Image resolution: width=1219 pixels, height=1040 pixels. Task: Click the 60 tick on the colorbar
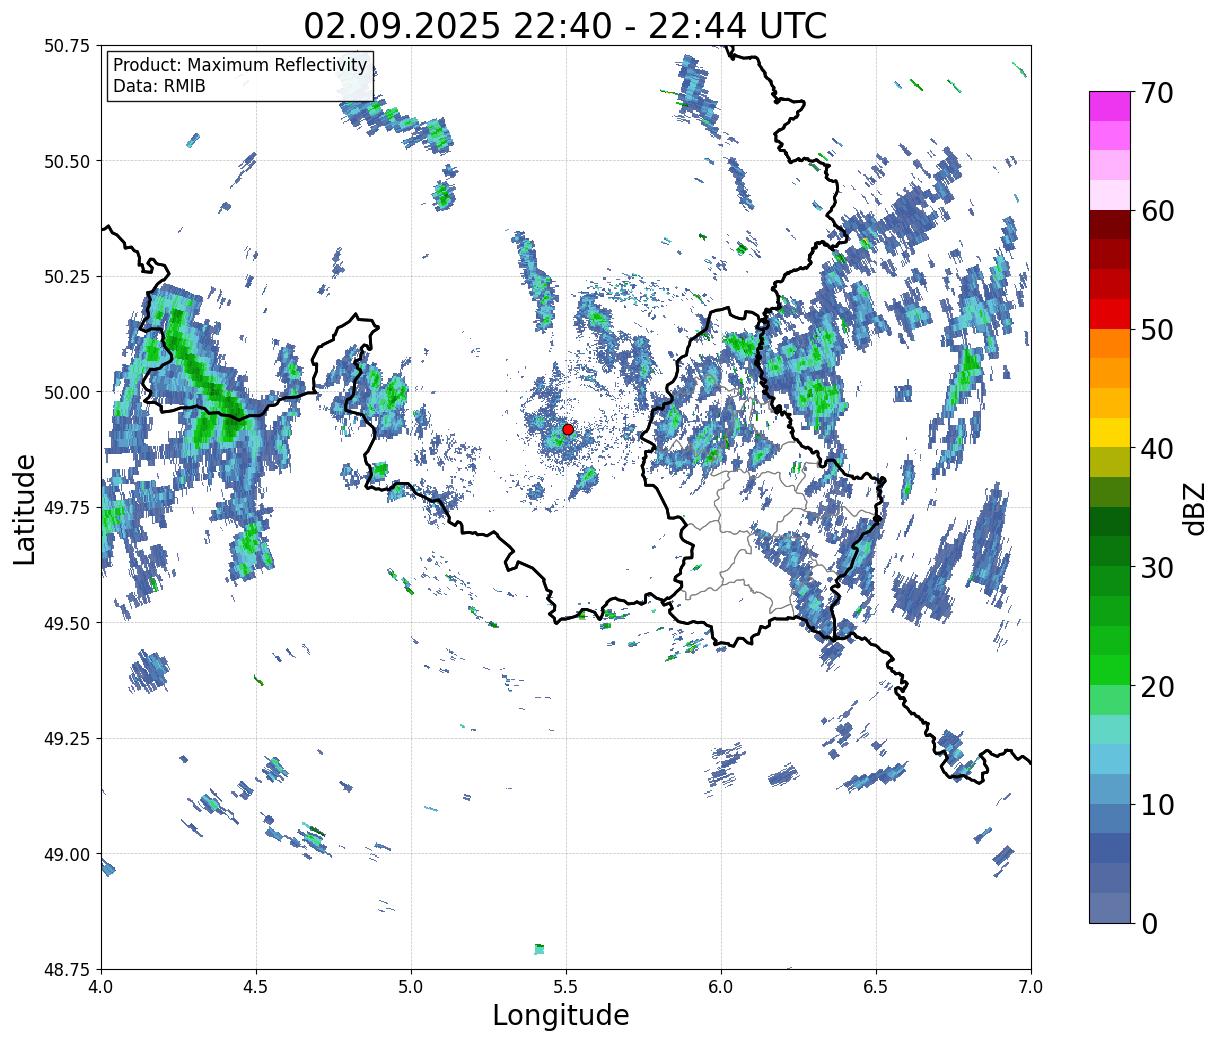coord(1157,211)
